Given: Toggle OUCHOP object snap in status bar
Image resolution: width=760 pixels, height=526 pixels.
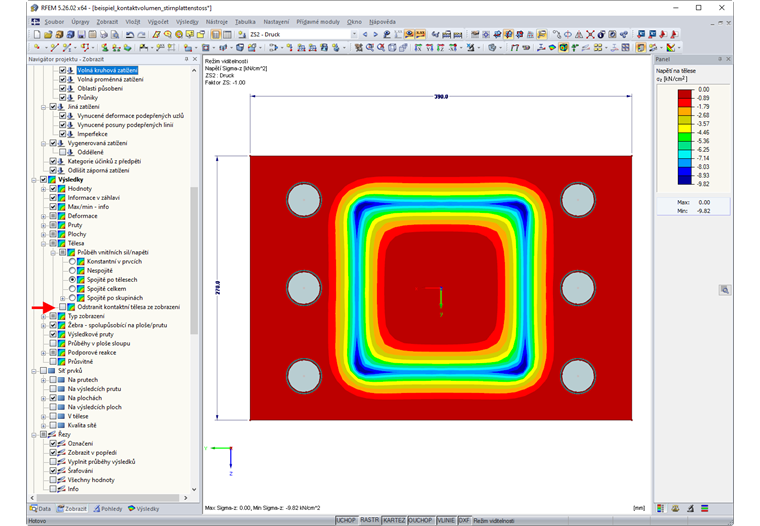Looking at the screenshot, I should click(420, 520).
